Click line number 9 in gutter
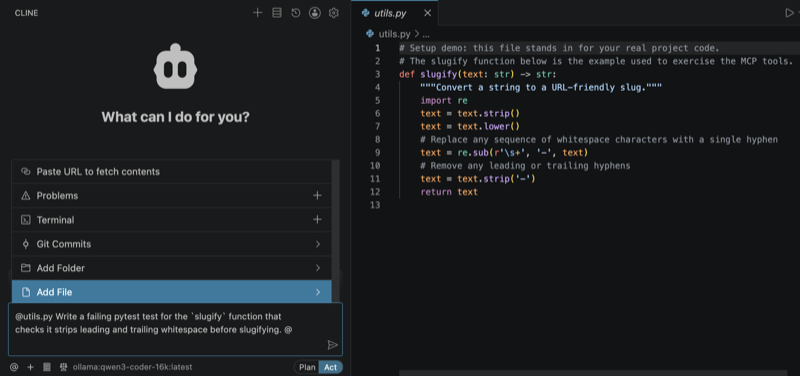 tap(378, 153)
